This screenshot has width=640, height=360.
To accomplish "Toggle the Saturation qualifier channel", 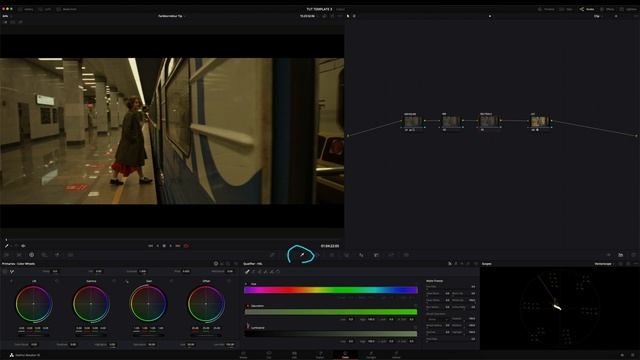I will click(x=247, y=306).
